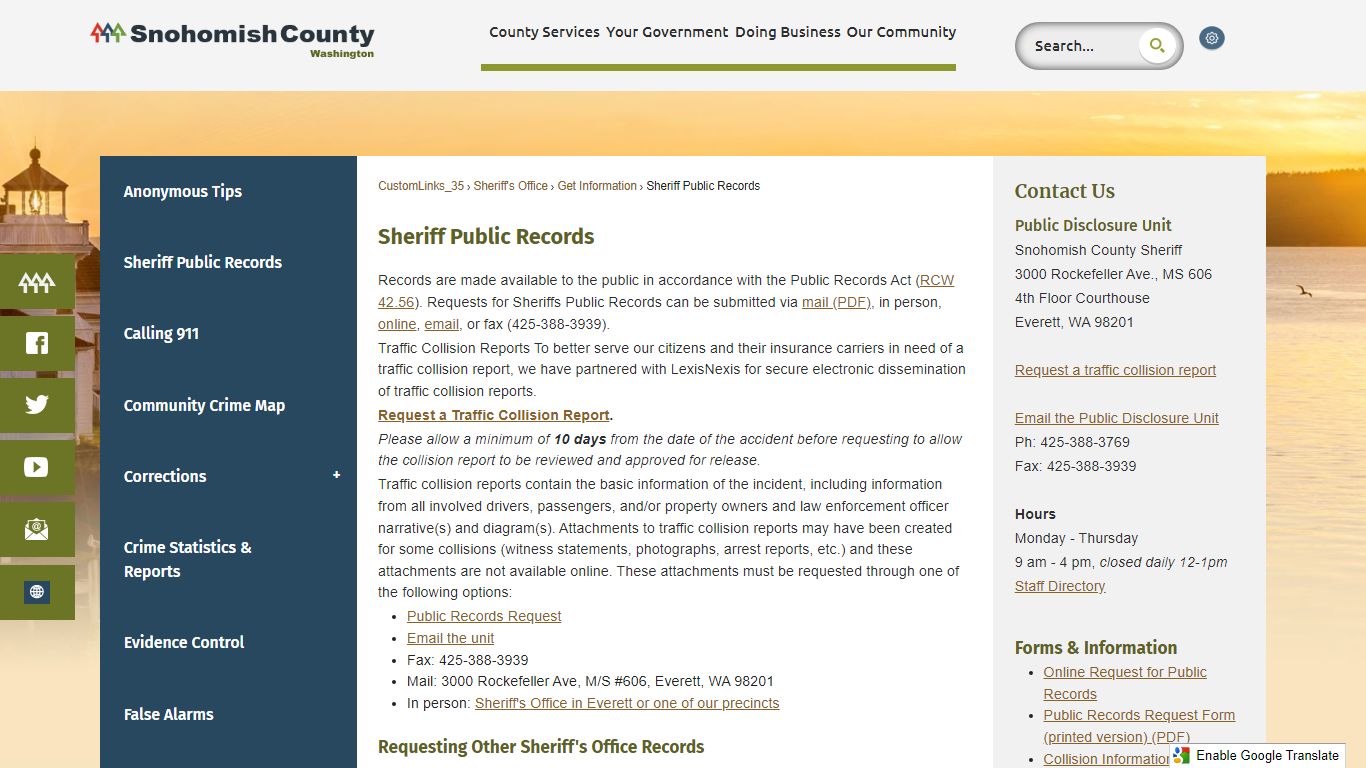Click Sheriff's Office breadcrumb
The height and width of the screenshot is (768, 1366).
510,186
